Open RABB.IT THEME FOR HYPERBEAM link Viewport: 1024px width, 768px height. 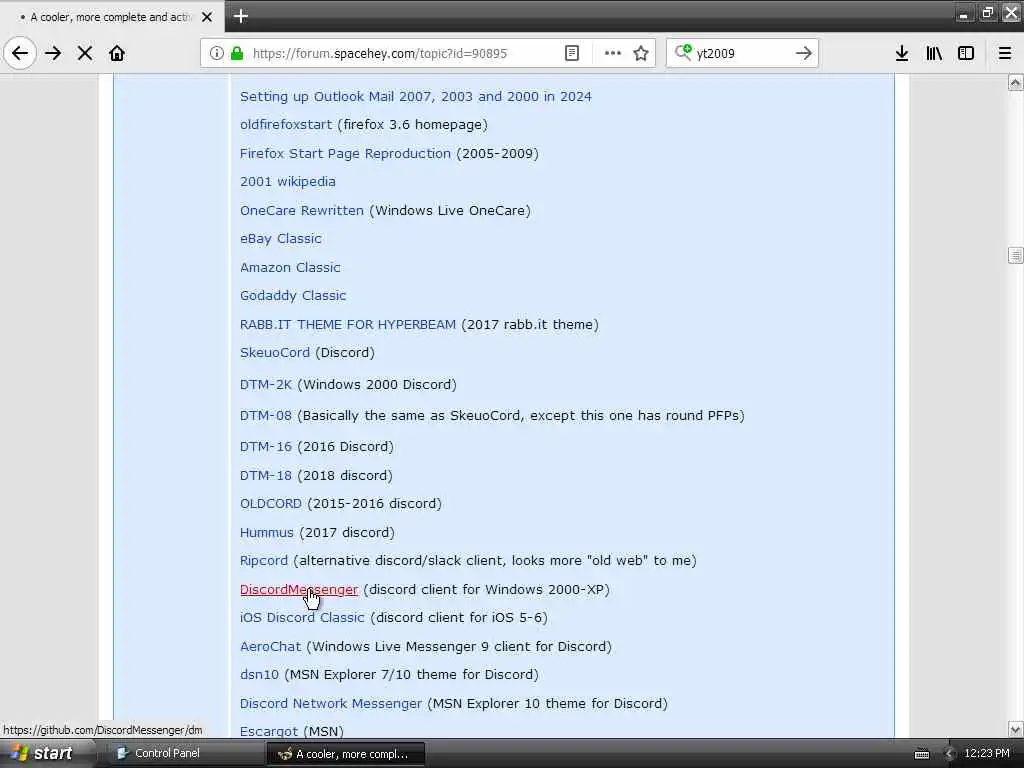(x=347, y=325)
